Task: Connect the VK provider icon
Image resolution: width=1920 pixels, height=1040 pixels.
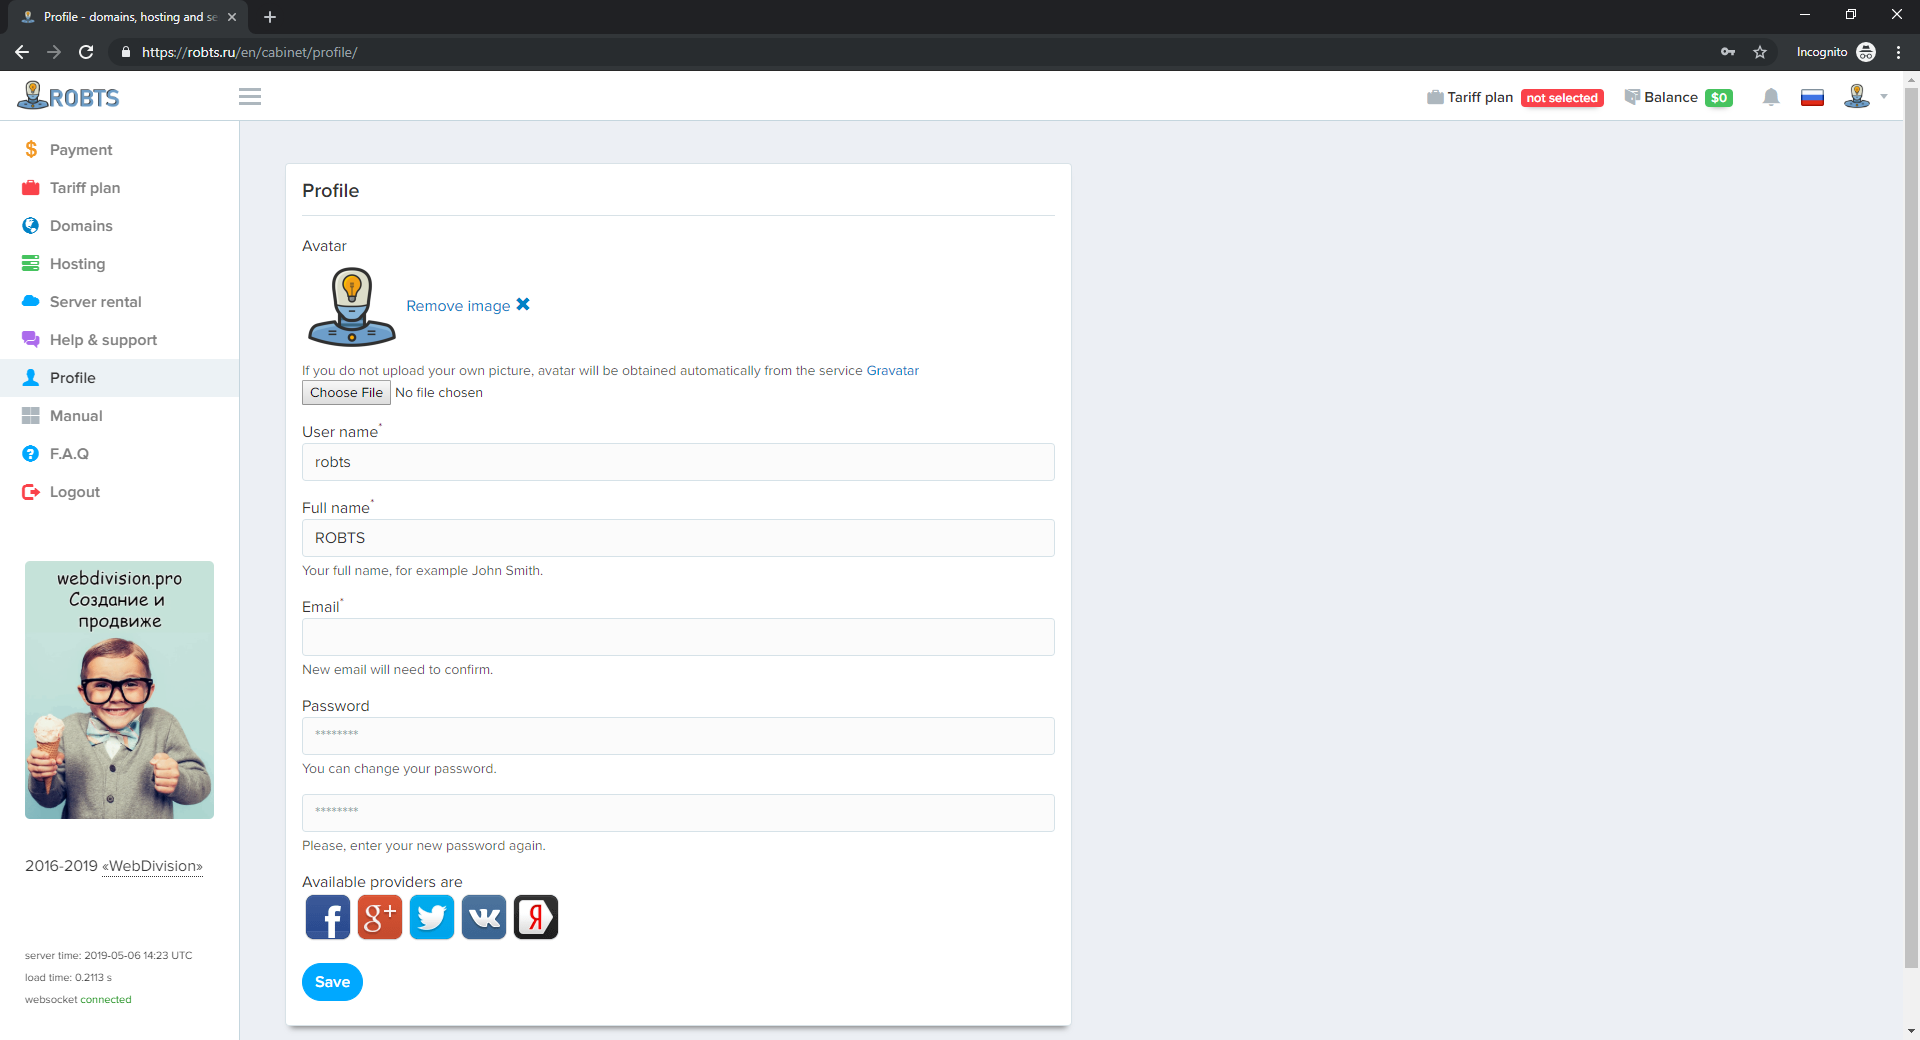Action: 484,917
